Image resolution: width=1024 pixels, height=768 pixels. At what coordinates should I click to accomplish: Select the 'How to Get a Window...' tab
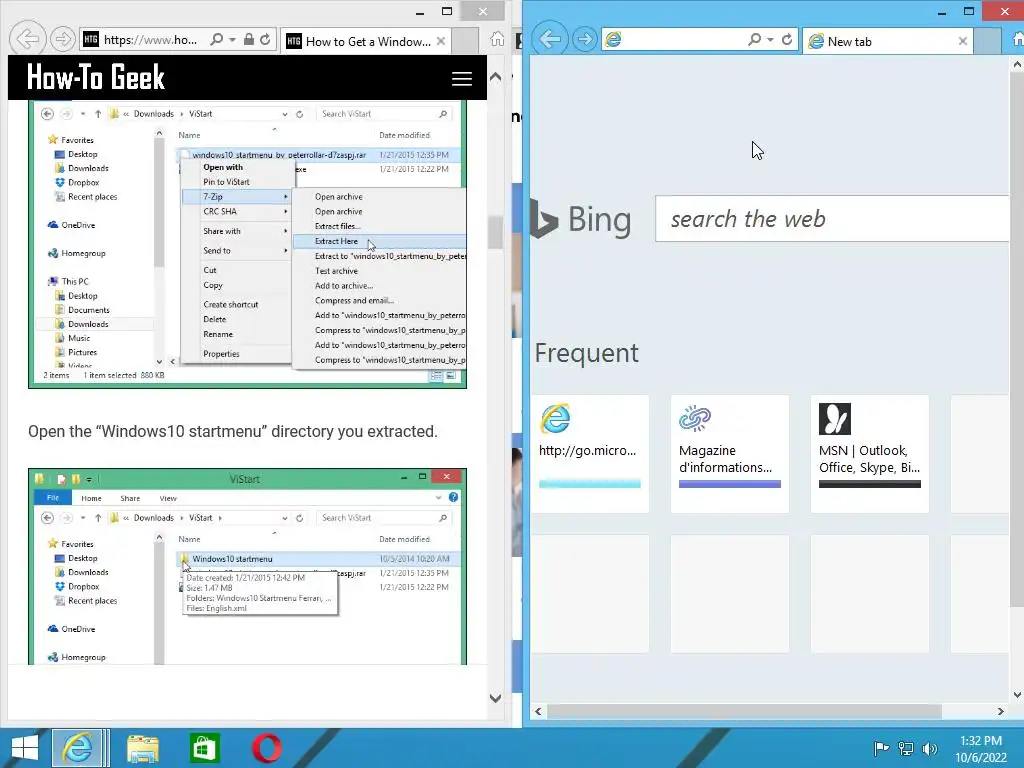pyautogui.click(x=365, y=41)
